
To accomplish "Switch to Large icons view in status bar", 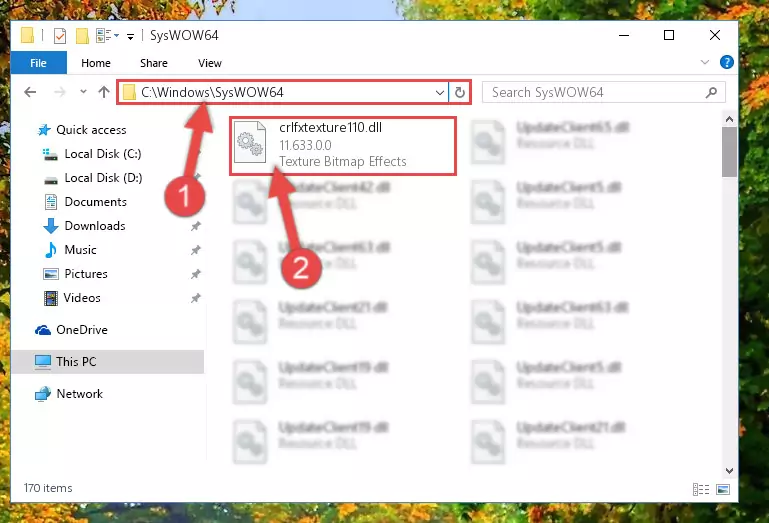I will 723,489.
